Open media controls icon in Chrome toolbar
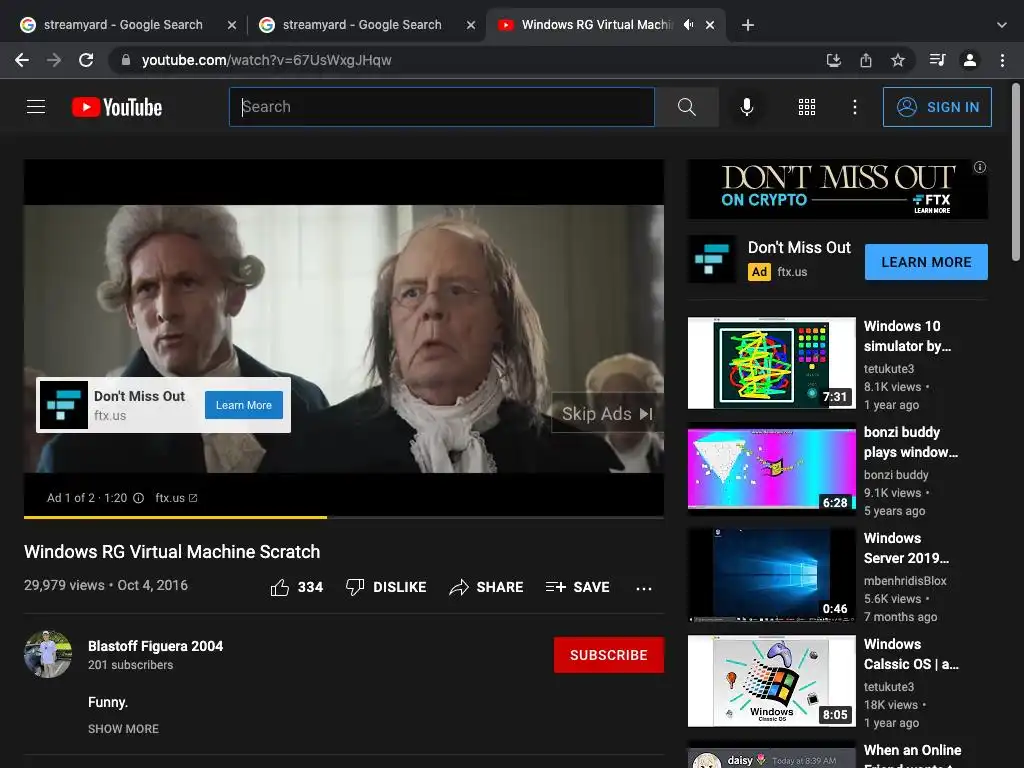 click(x=937, y=60)
